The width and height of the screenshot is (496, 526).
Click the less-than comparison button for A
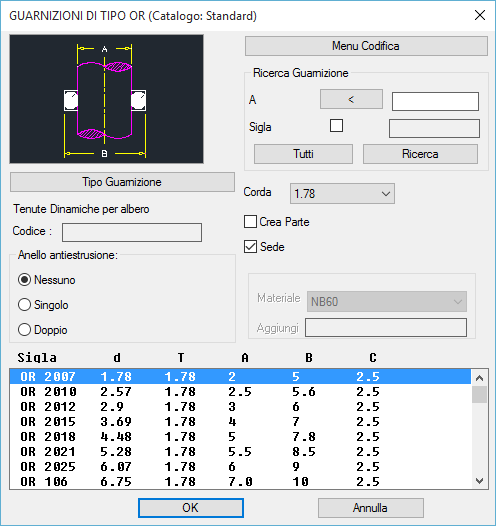click(351, 99)
